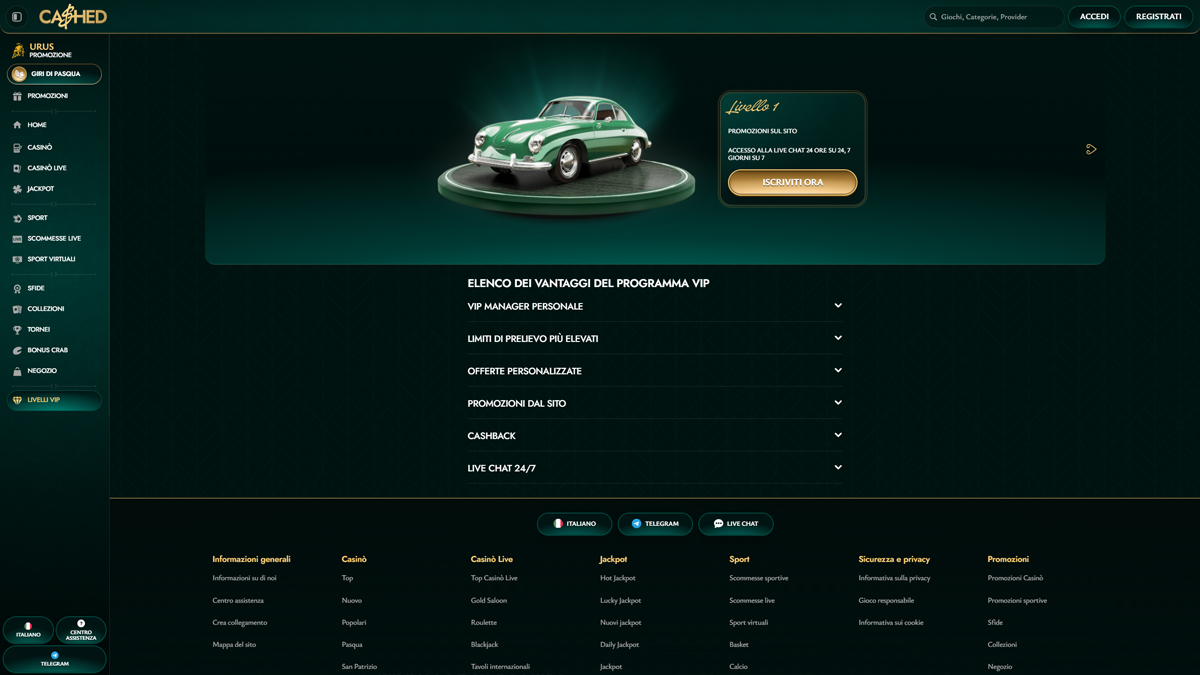Open the Gioco responsabile footer link
This screenshot has height=675, width=1200.
coord(886,600)
